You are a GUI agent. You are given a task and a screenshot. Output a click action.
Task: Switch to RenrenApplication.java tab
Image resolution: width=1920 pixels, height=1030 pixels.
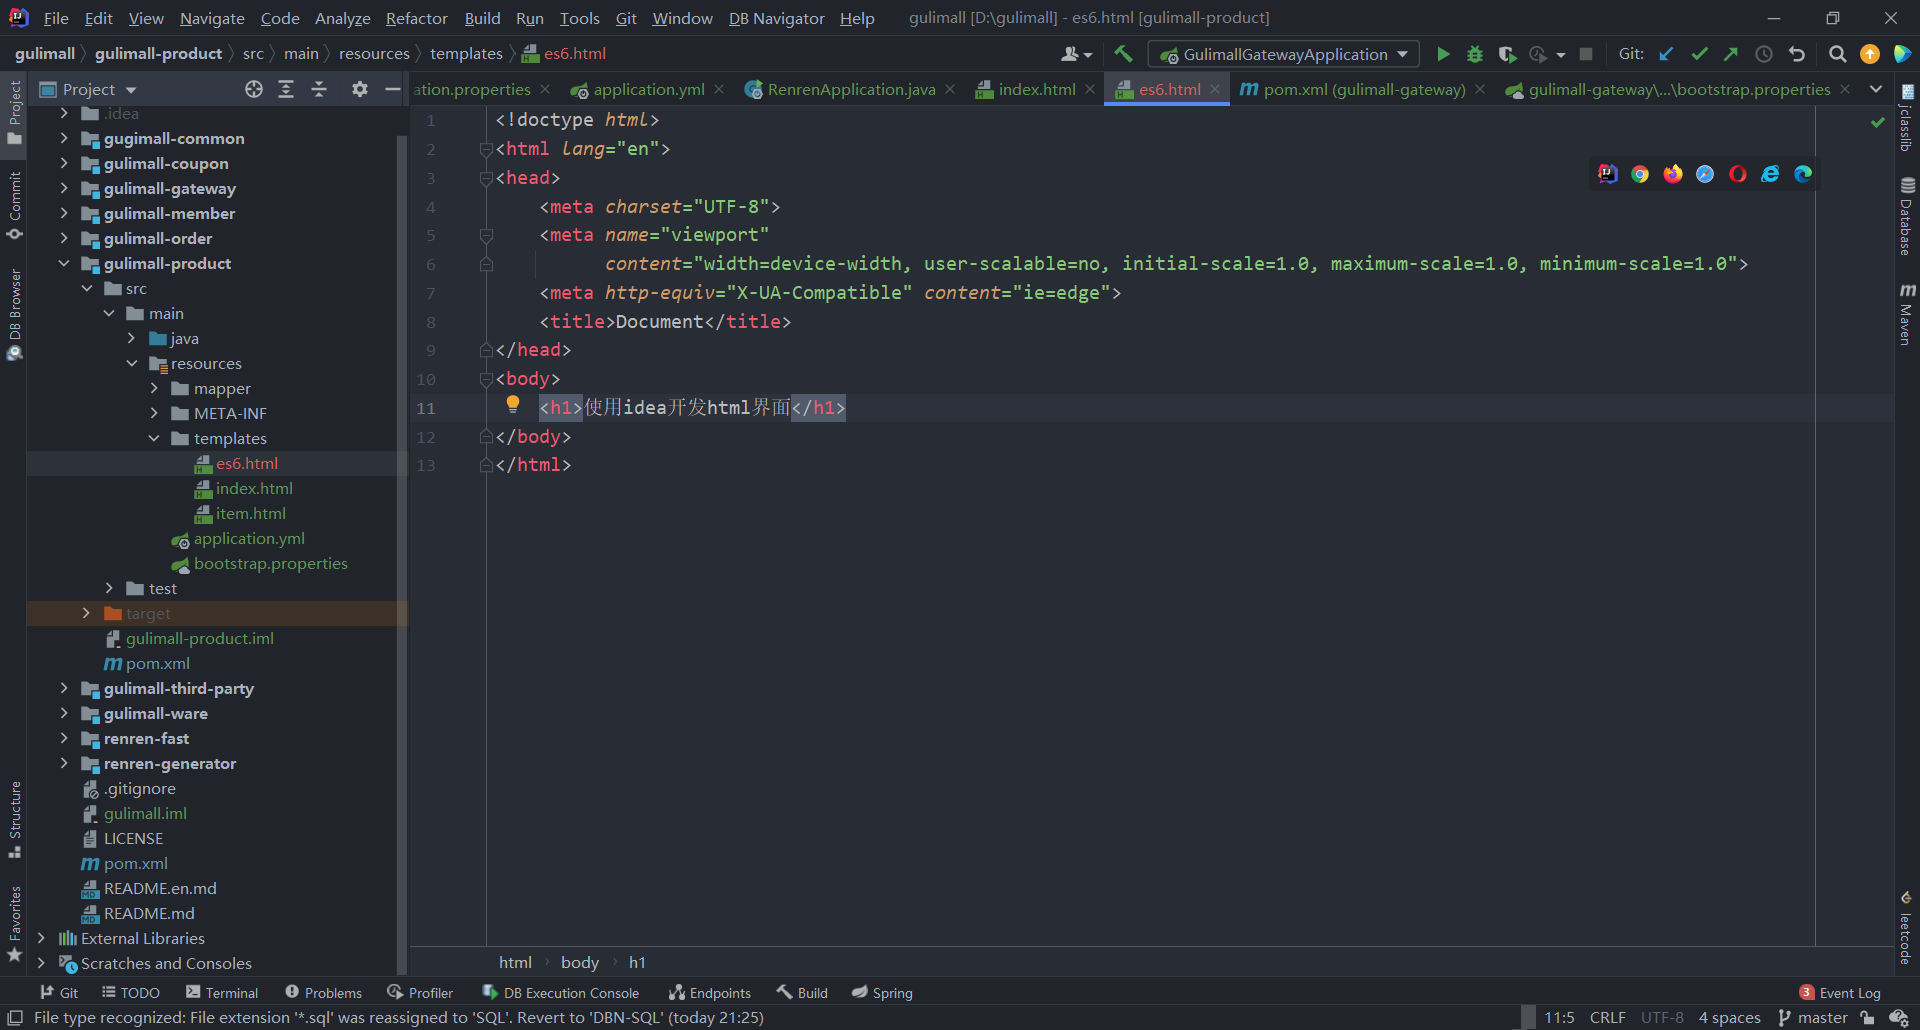(x=851, y=89)
